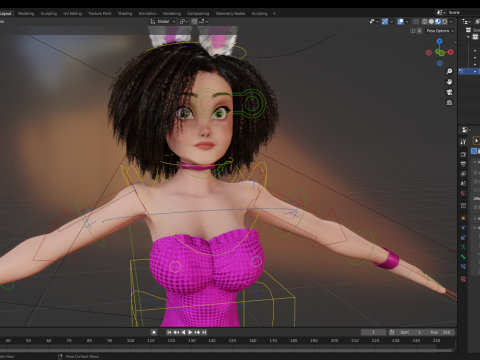Open the Scene properties tab

pyautogui.click(x=463, y=184)
